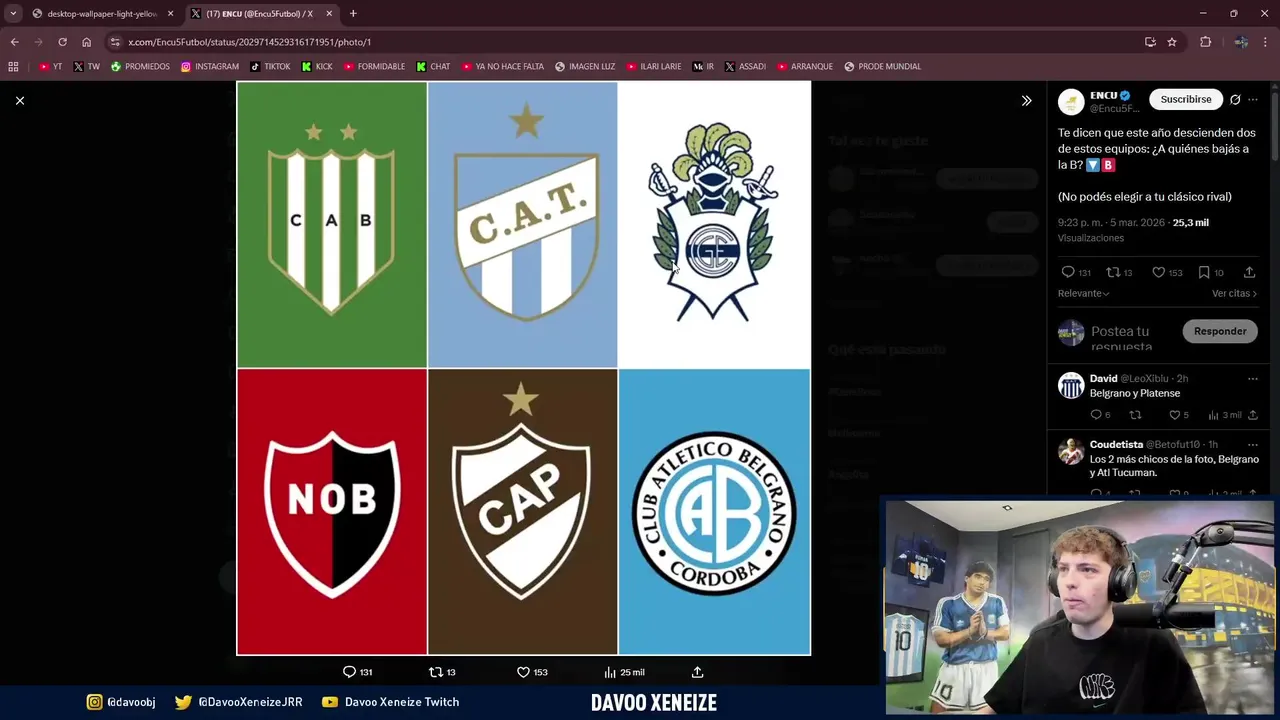This screenshot has width=1280, height=720.
Task: Open the tab search dropdown arrow
Action: [13, 14]
